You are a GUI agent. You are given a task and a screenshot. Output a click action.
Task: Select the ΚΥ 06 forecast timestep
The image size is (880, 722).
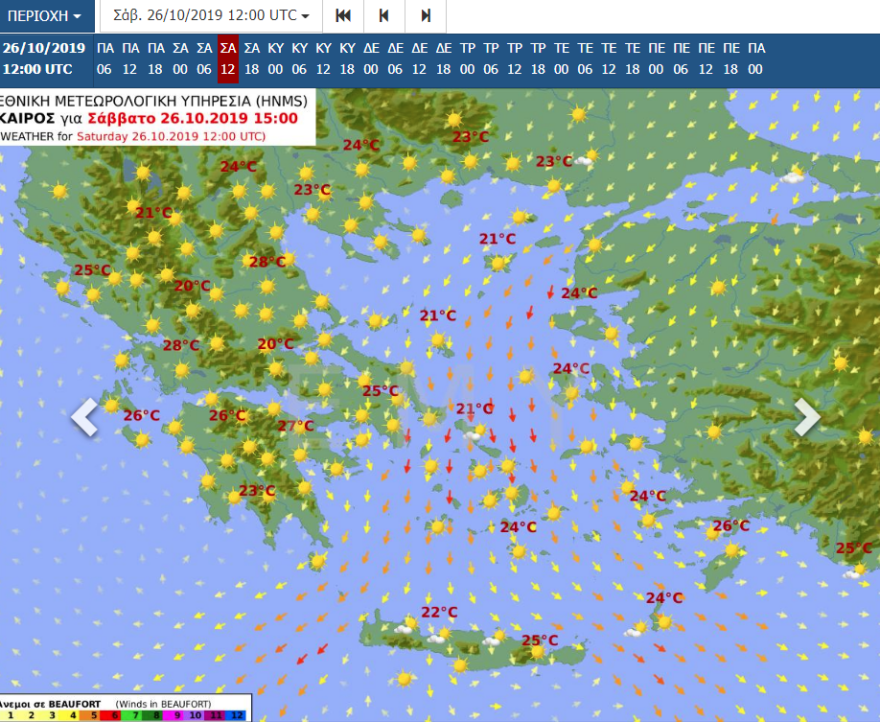point(298,60)
